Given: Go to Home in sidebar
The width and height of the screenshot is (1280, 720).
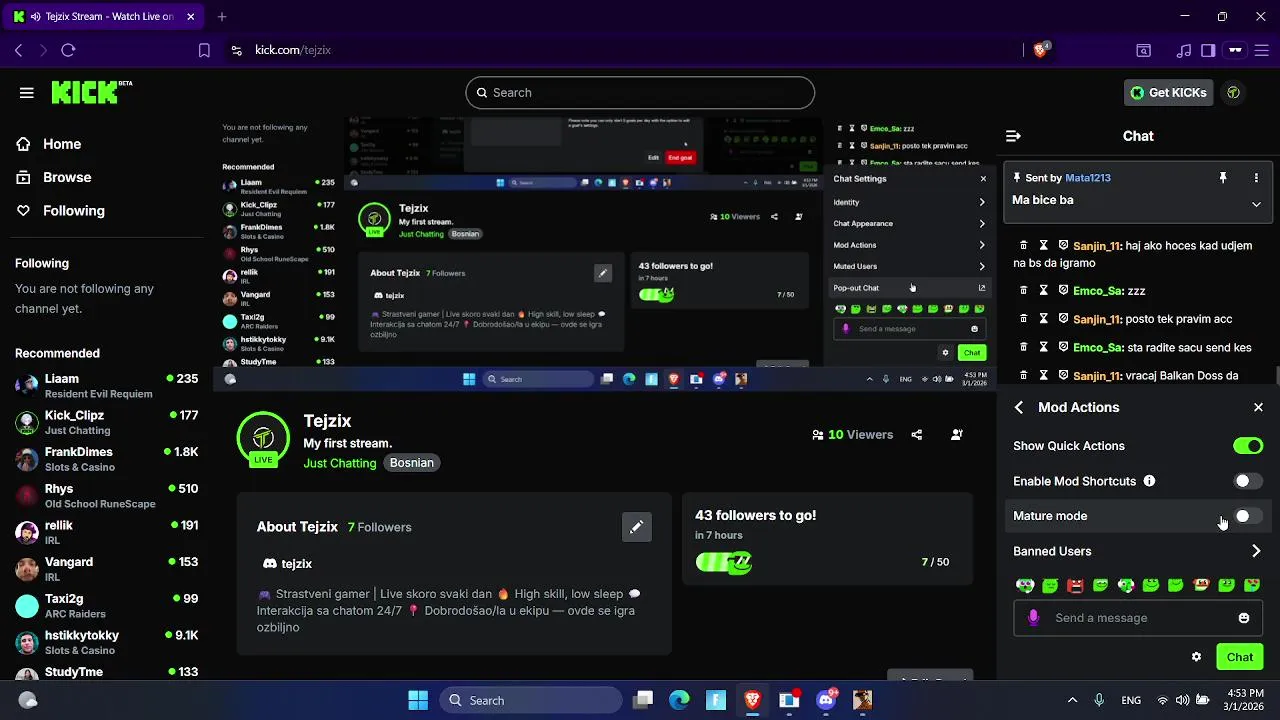Looking at the screenshot, I should point(49,144).
